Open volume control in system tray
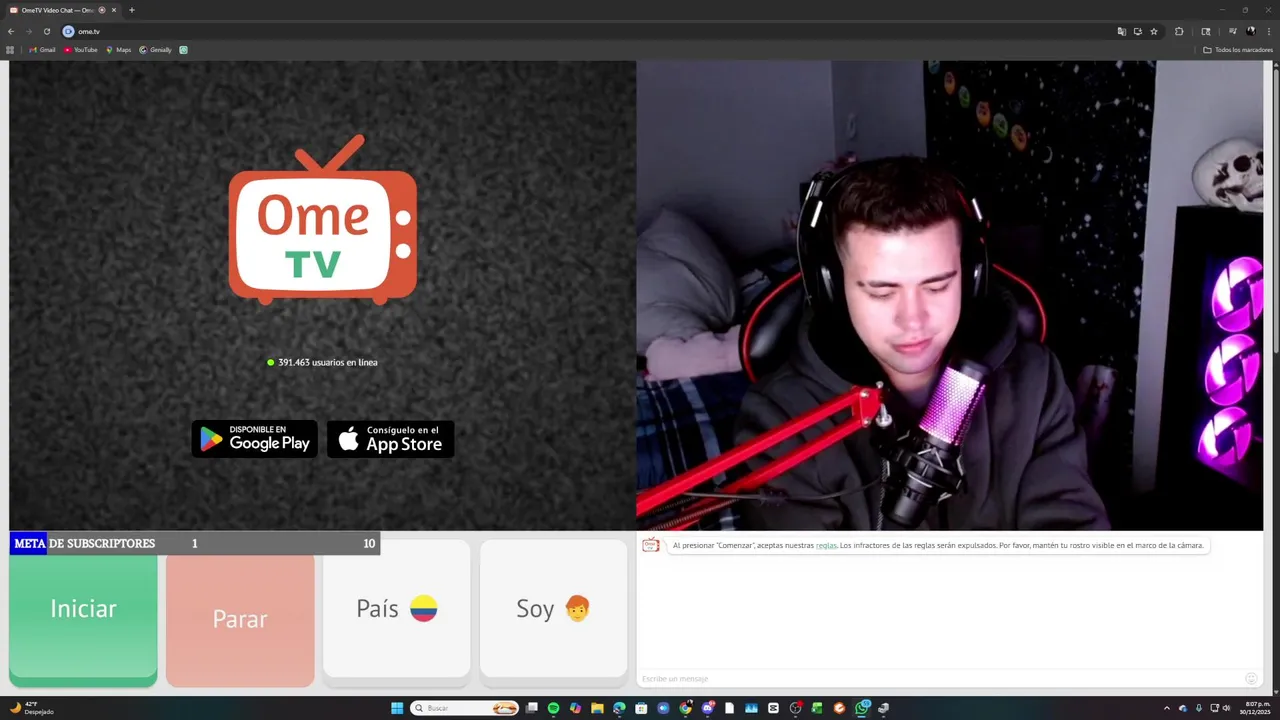 pyautogui.click(x=1227, y=708)
